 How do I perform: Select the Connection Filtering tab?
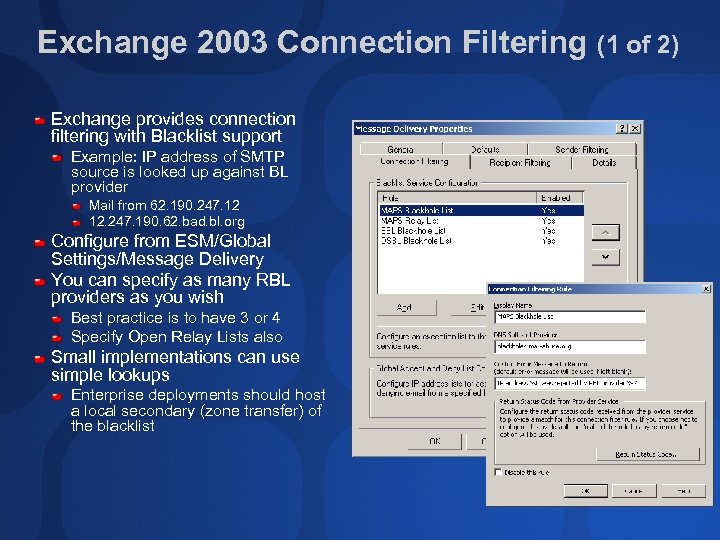click(414, 162)
